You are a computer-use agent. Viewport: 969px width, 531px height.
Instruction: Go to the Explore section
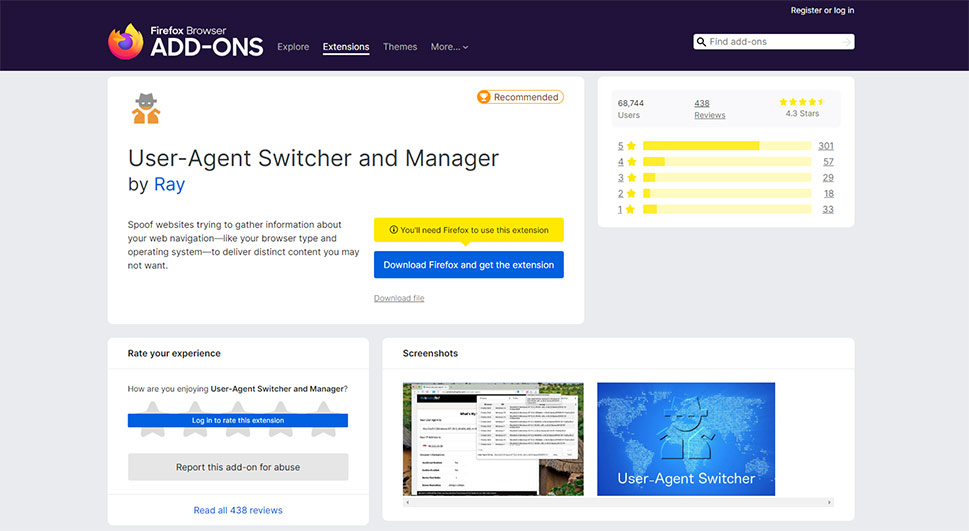pyautogui.click(x=293, y=47)
